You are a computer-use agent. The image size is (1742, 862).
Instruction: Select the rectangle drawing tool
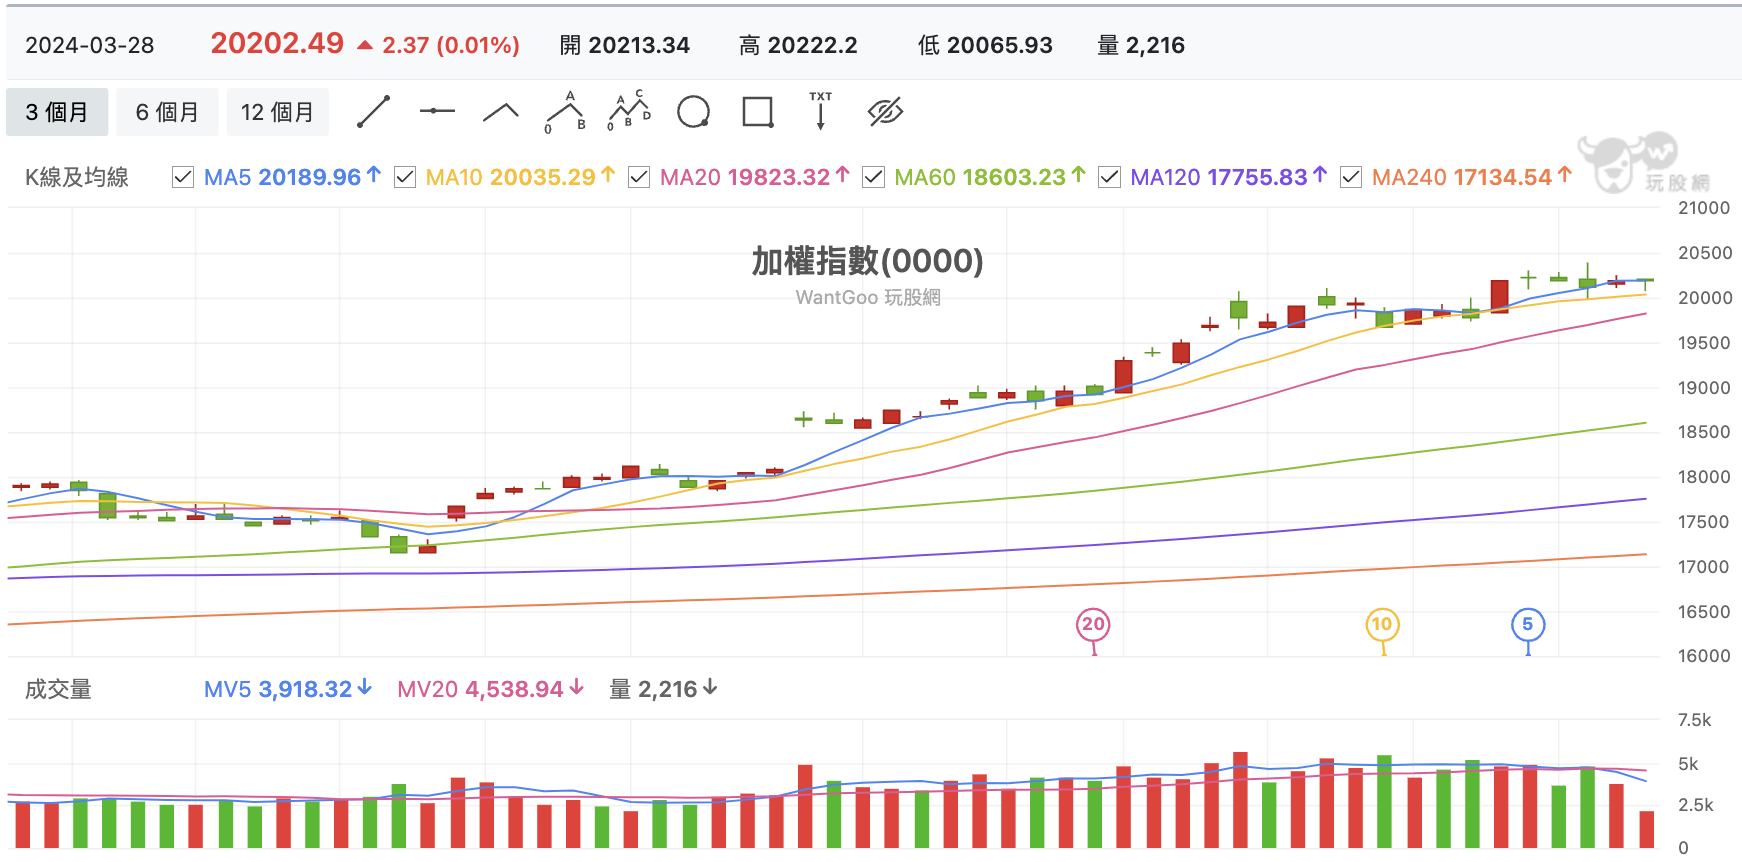point(758,112)
